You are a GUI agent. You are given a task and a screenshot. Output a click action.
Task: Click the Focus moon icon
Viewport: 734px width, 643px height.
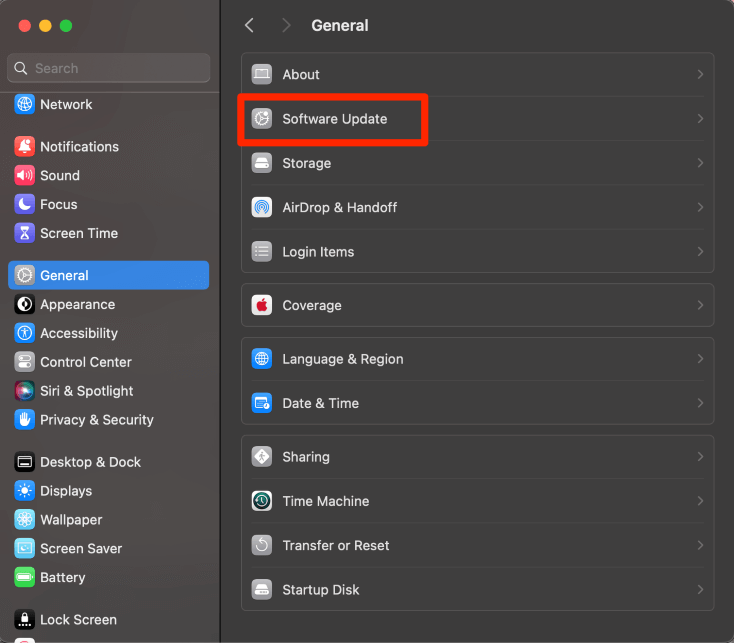click(24, 205)
